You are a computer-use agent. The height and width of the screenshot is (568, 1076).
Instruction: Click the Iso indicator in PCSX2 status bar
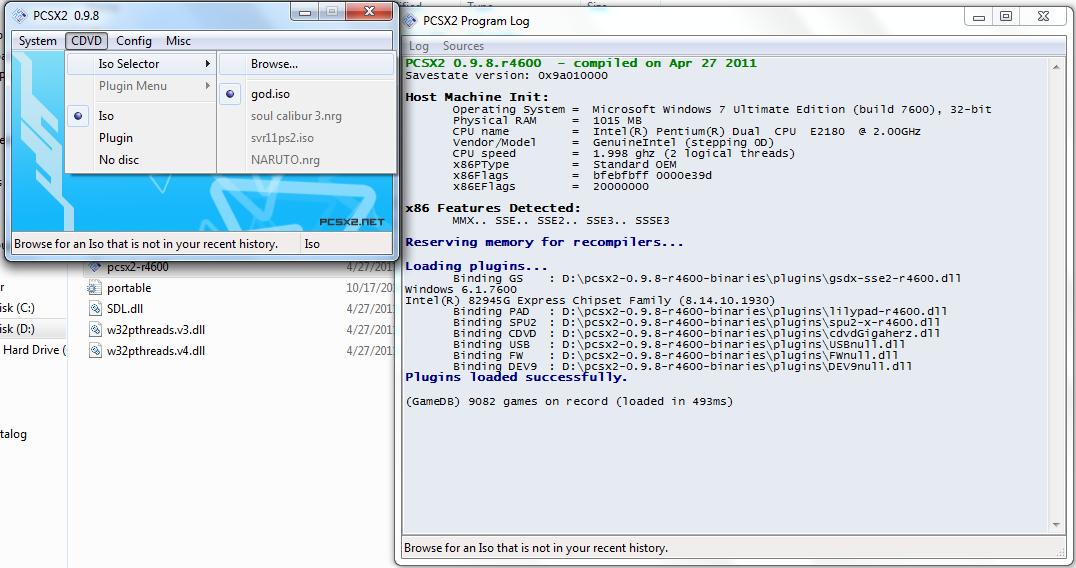click(x=312, y=244)
